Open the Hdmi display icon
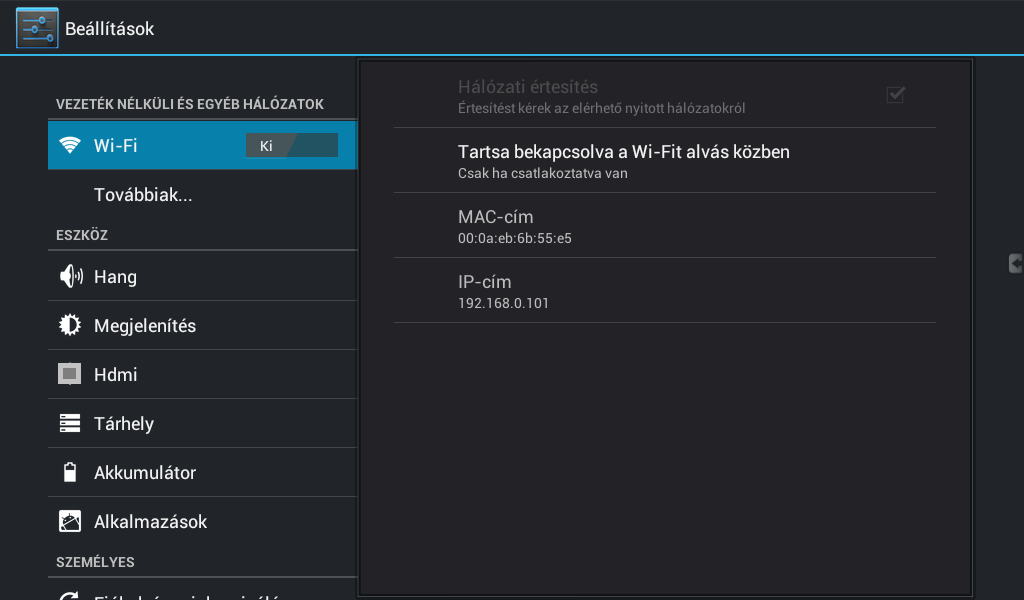 coord(70,374)
